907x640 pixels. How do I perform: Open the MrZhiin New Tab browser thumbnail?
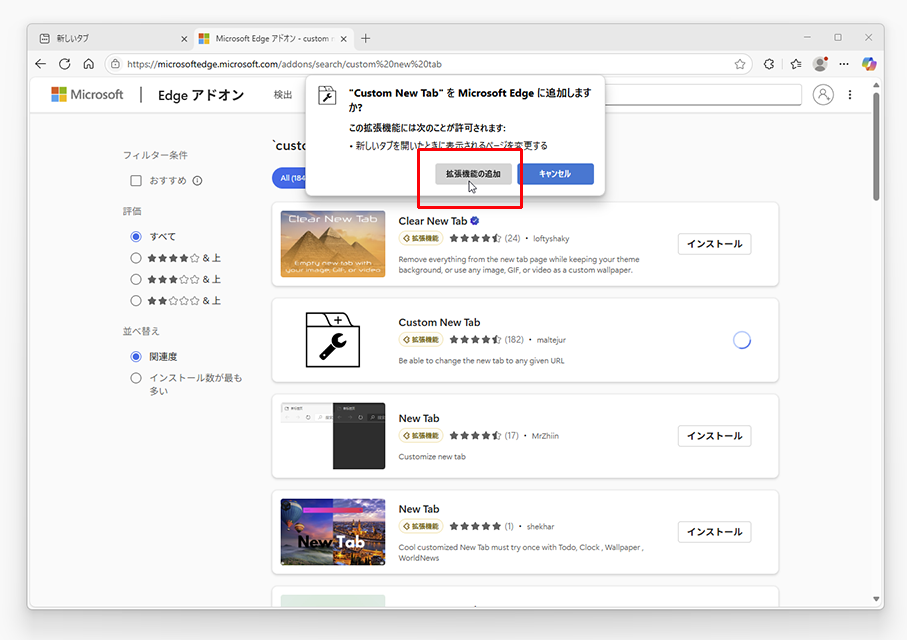click(x=333, y=436)
